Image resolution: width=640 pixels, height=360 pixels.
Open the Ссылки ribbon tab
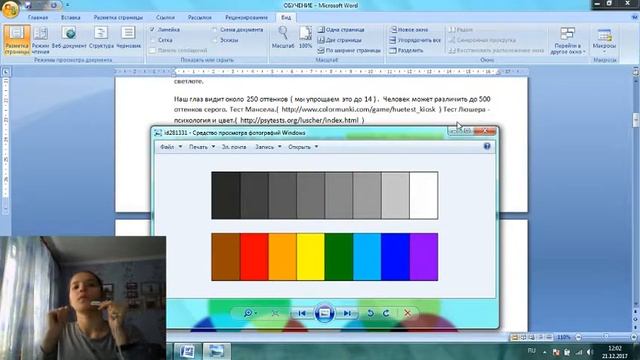coord(165,18)
